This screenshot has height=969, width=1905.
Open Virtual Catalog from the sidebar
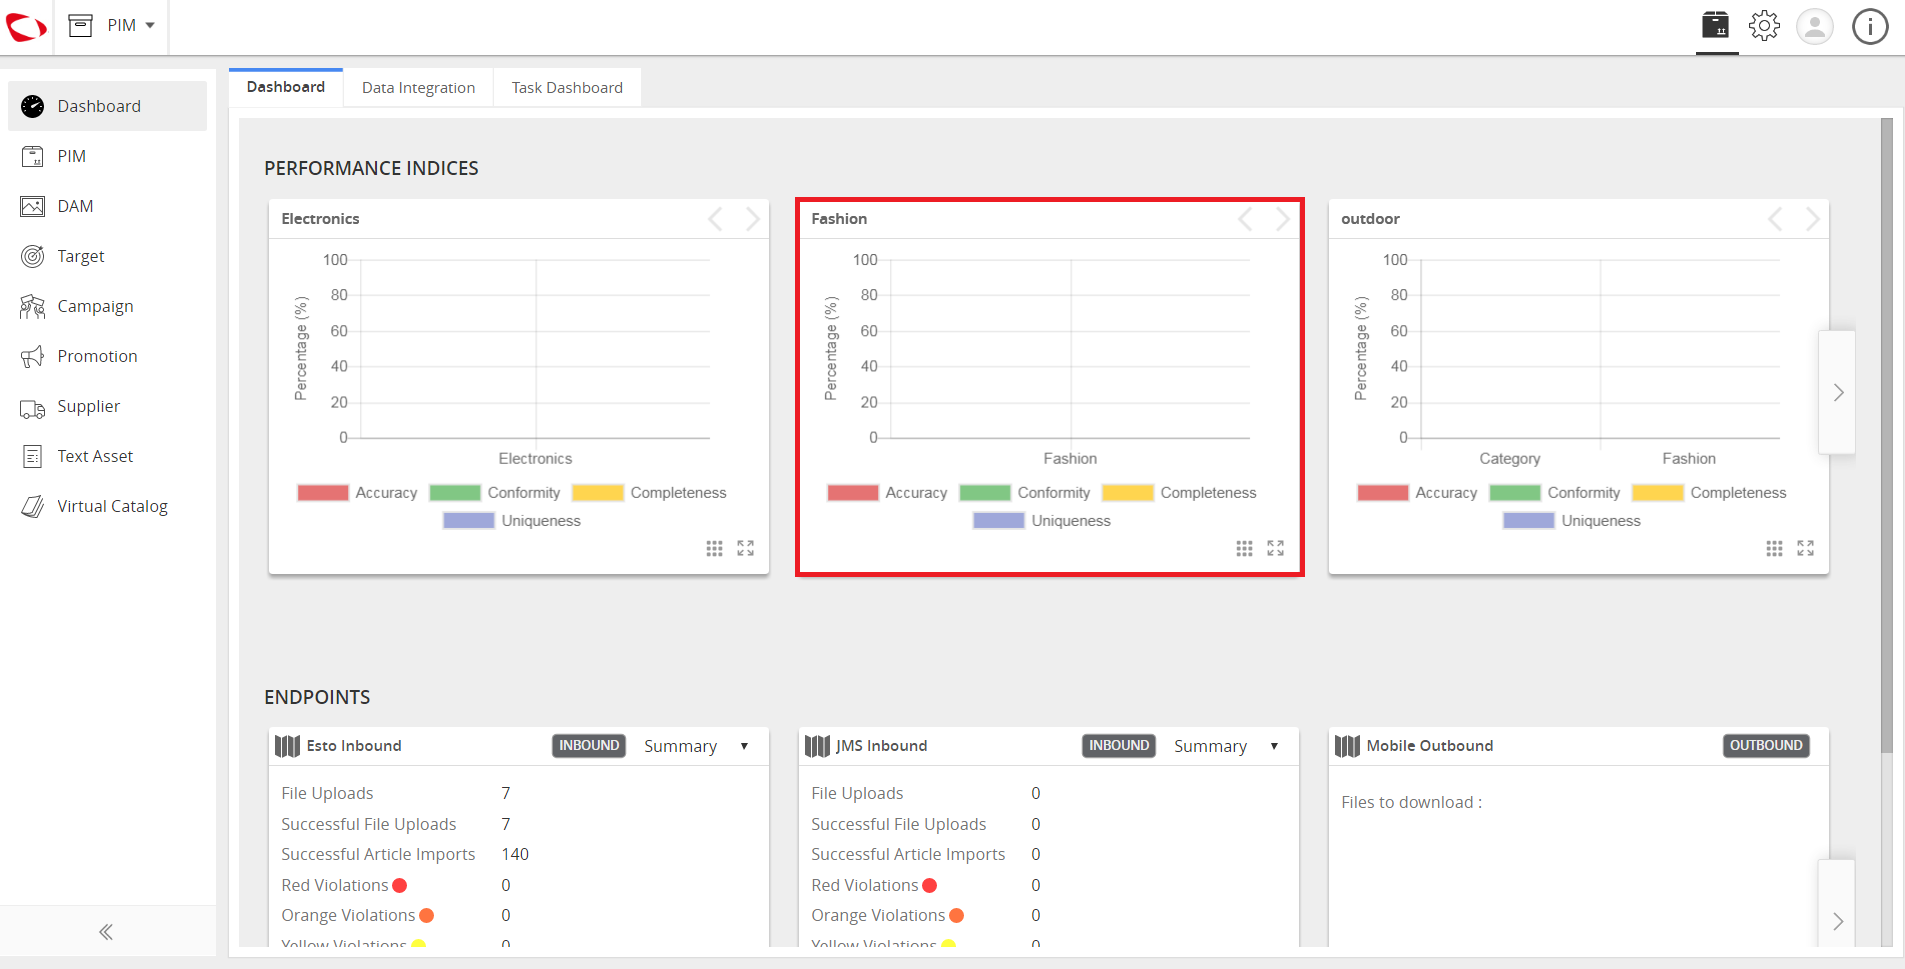(108, 506)
